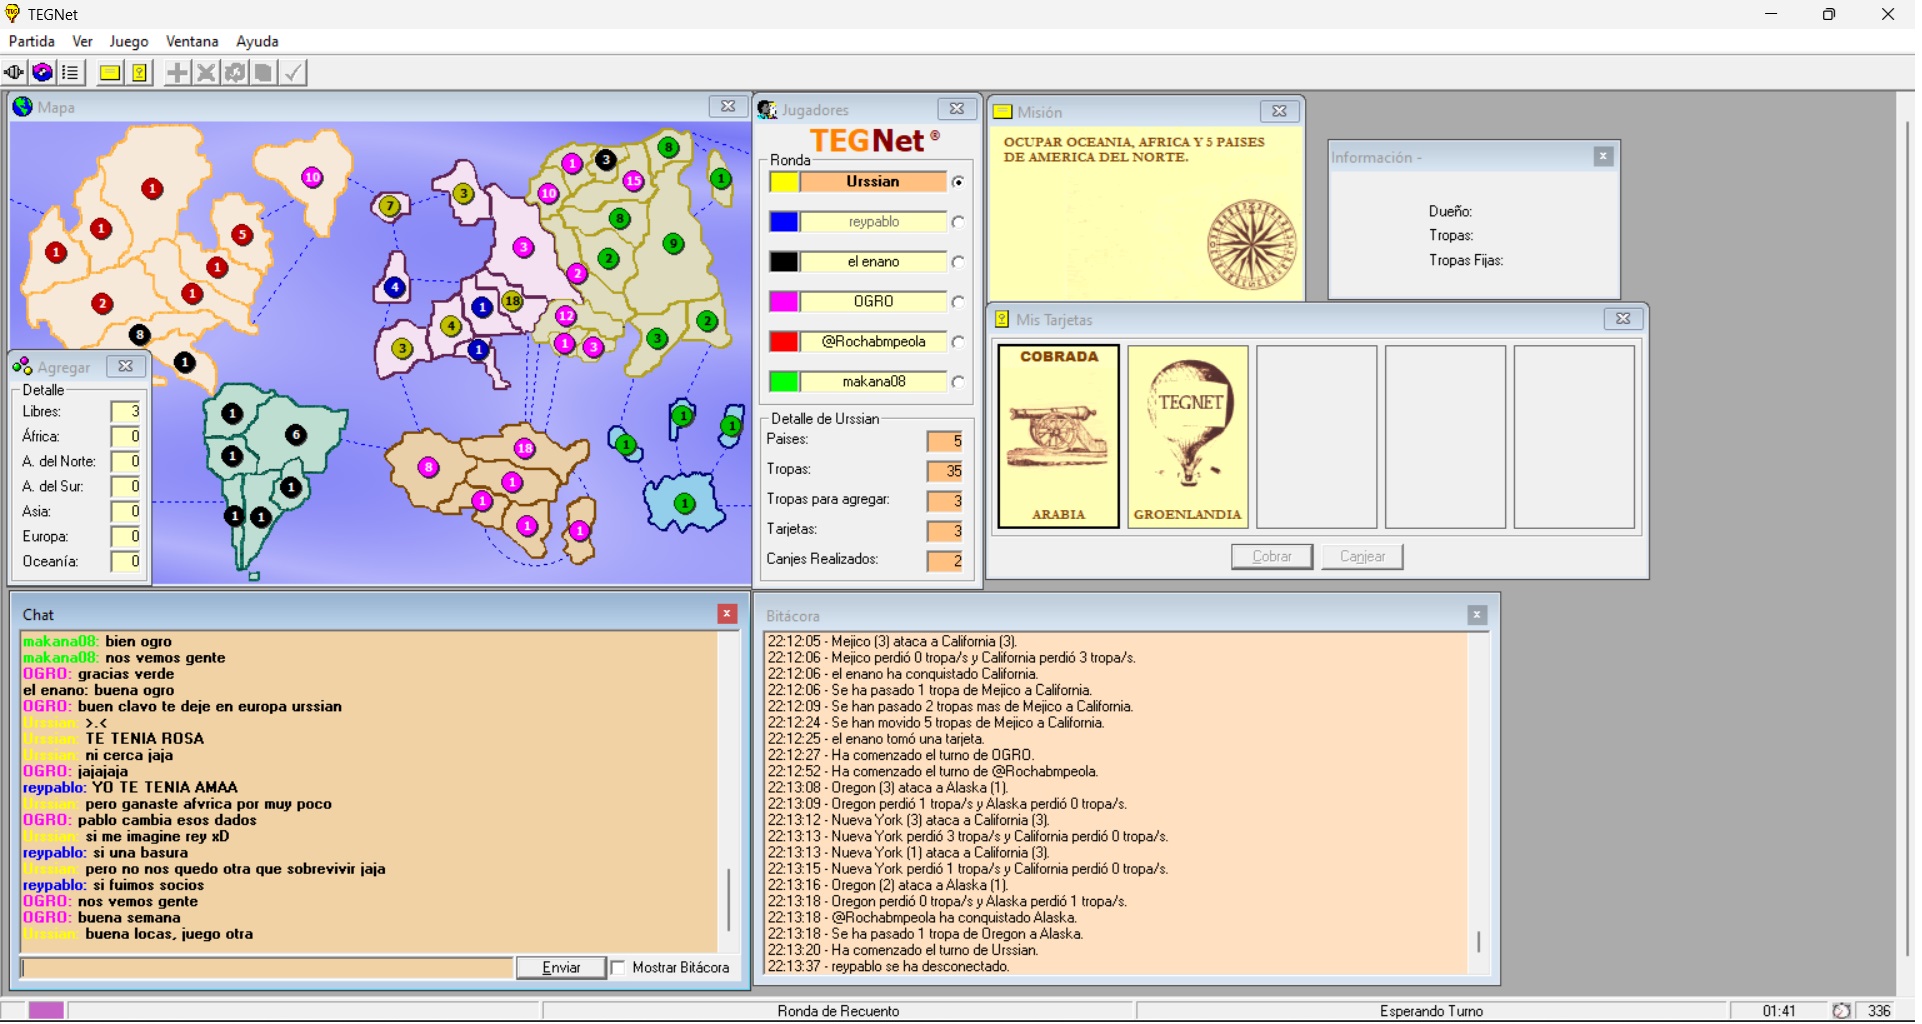1922x1024 pixels.
Task: Select the radio button next to el enano
Action: click(x=958, y=262)
